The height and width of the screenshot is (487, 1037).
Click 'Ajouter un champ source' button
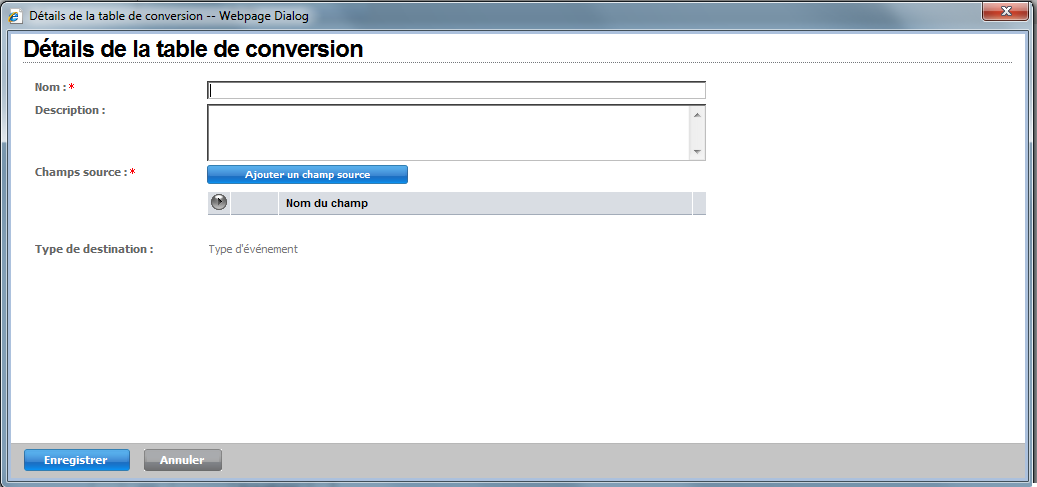pos(308,175)
